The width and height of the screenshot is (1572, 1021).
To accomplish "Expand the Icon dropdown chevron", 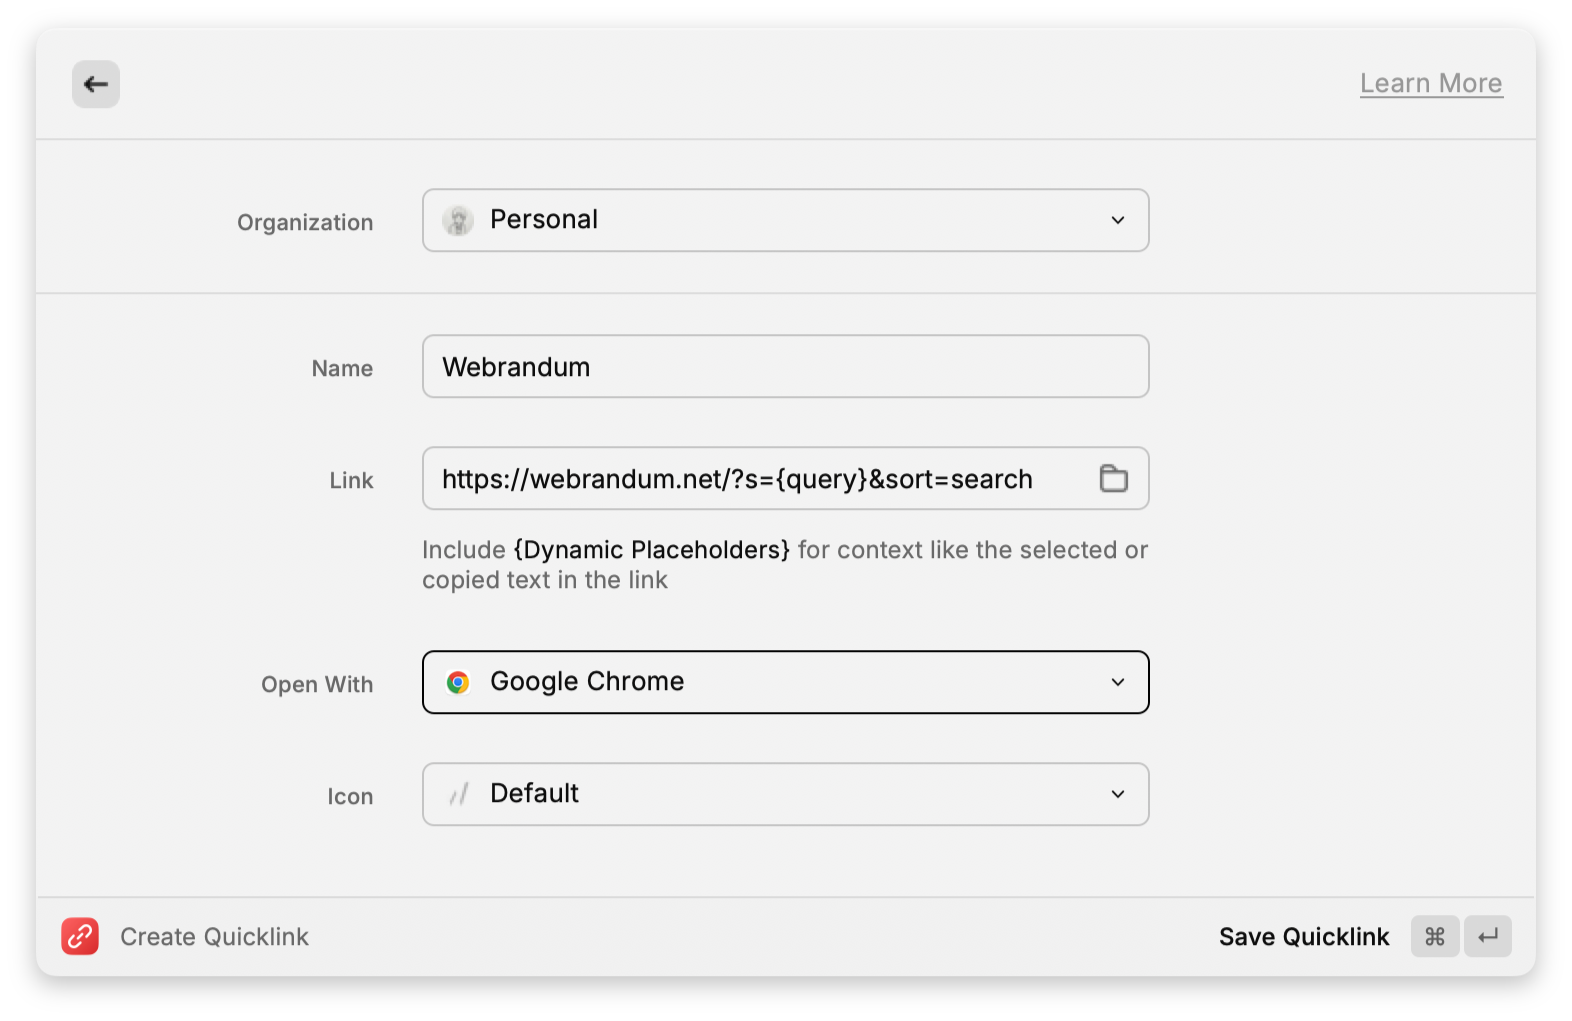I will [x=1117, y=794].
